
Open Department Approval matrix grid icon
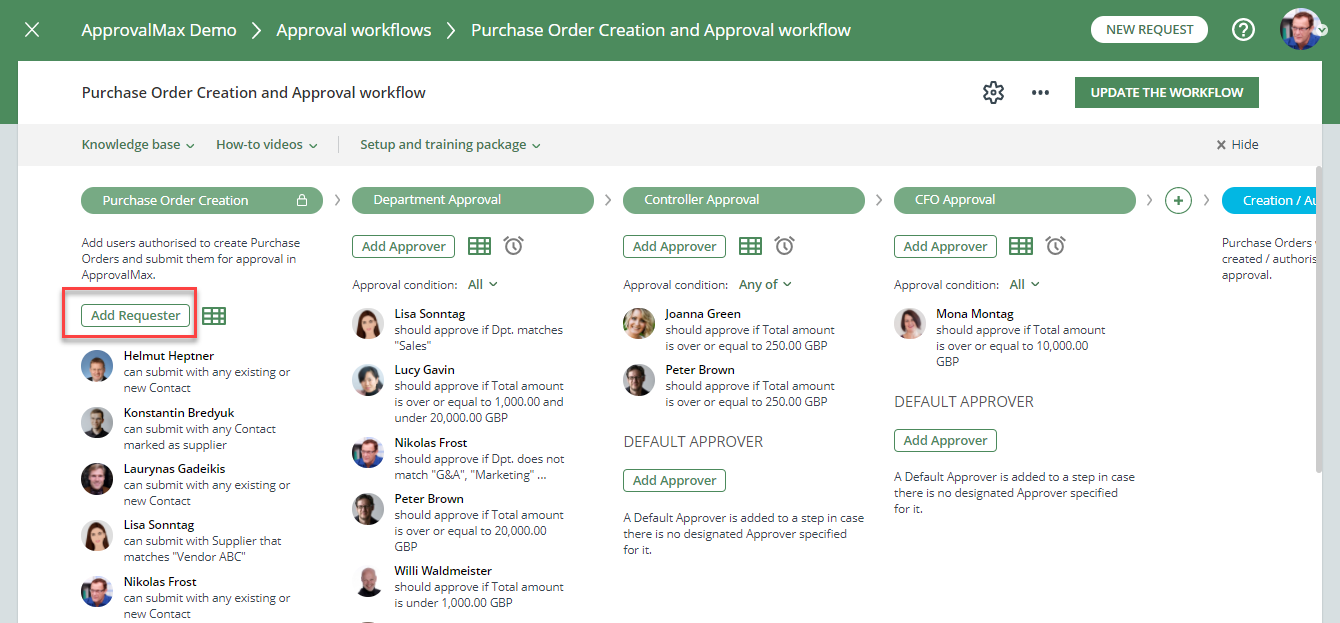click(480, 246)
